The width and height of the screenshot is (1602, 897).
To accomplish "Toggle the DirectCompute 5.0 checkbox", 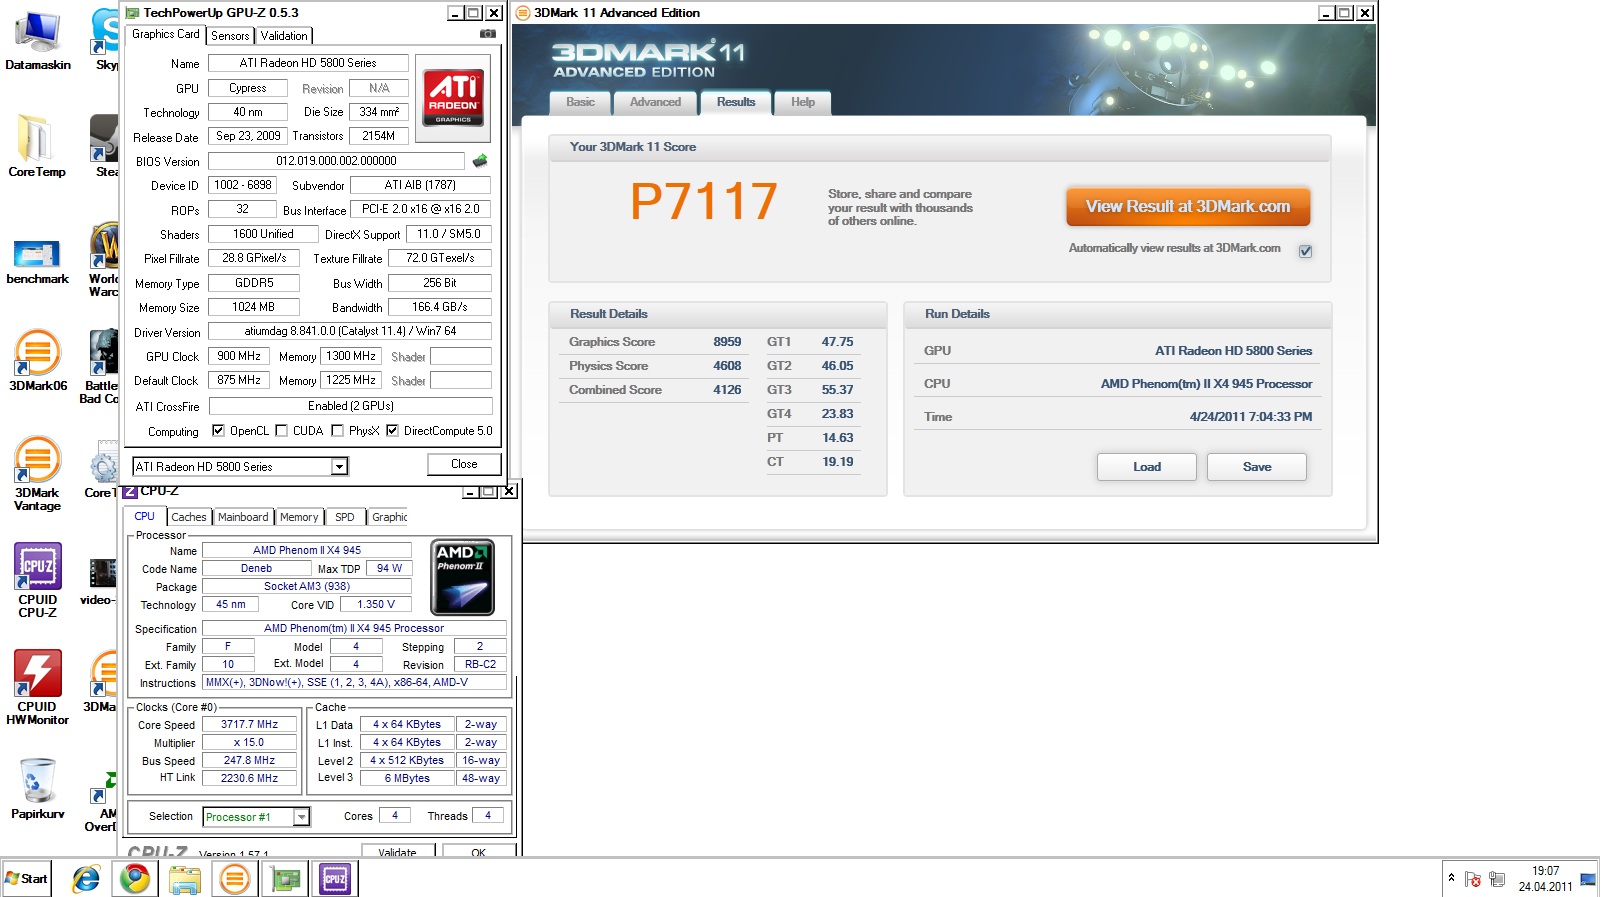I will pyautogui.click(x=393, y=431).
